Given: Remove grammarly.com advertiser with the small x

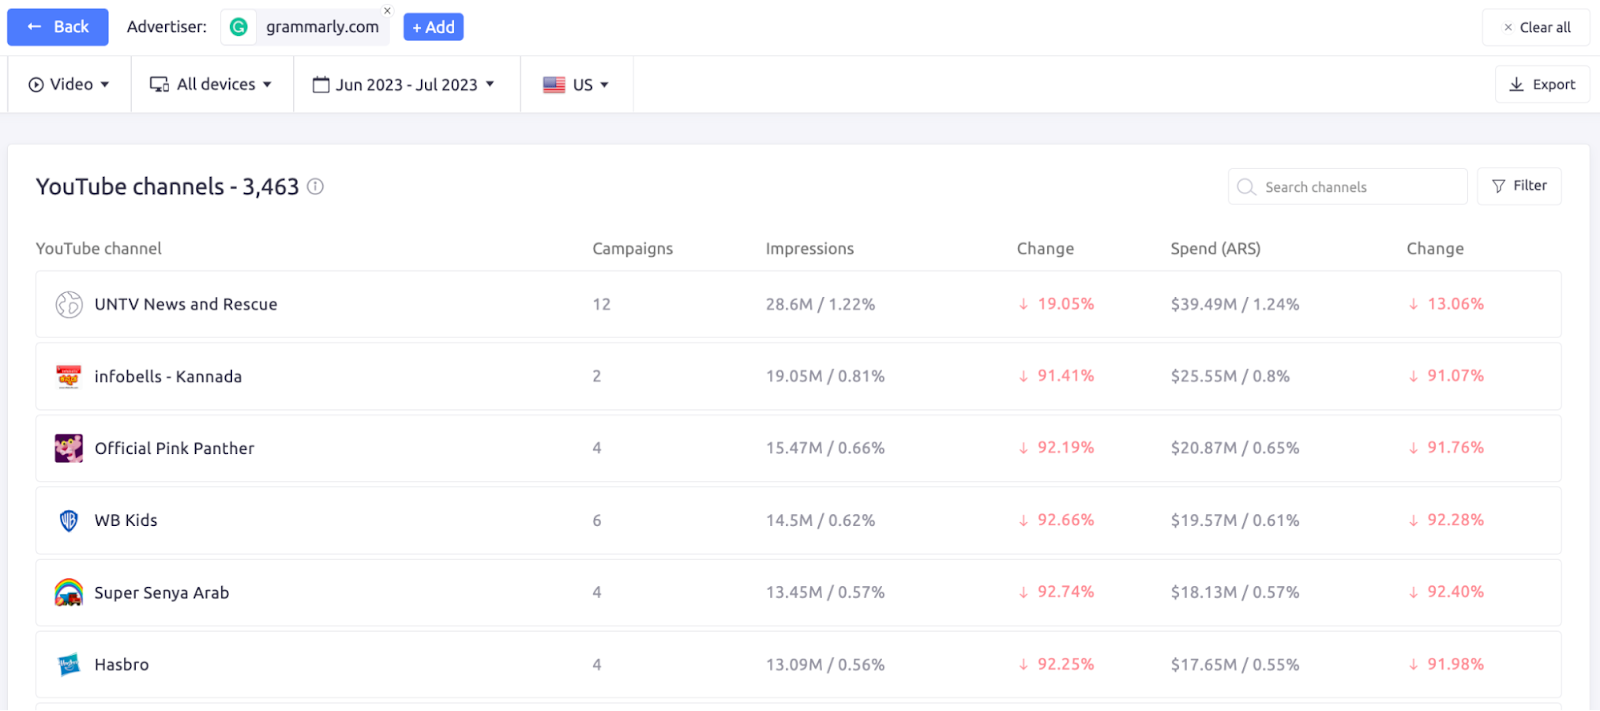Looking at the screenshot, I should tap(387, 11).
